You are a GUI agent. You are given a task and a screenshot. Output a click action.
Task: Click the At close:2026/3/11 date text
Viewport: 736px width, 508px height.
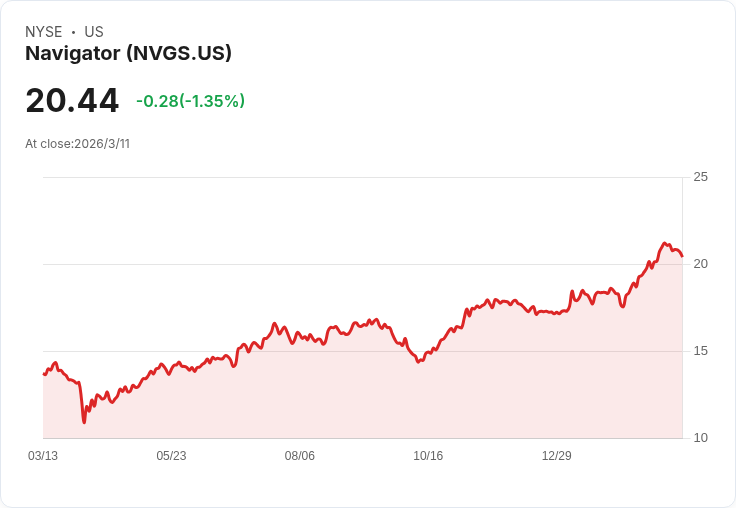77,144
